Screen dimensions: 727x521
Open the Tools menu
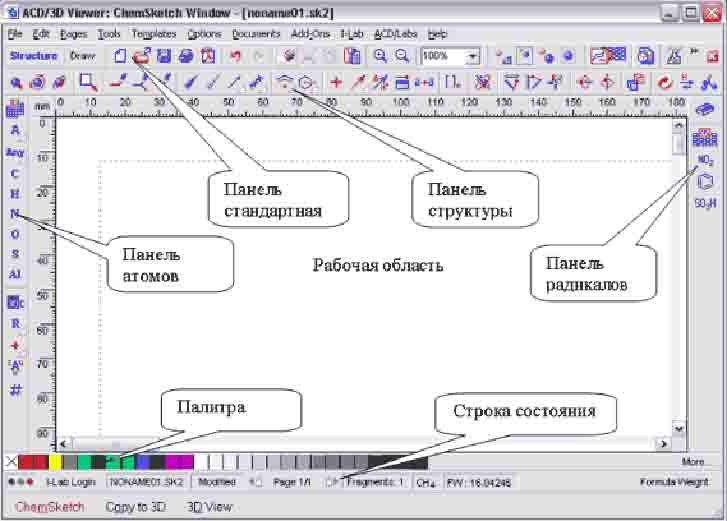[x=109, y=34]
